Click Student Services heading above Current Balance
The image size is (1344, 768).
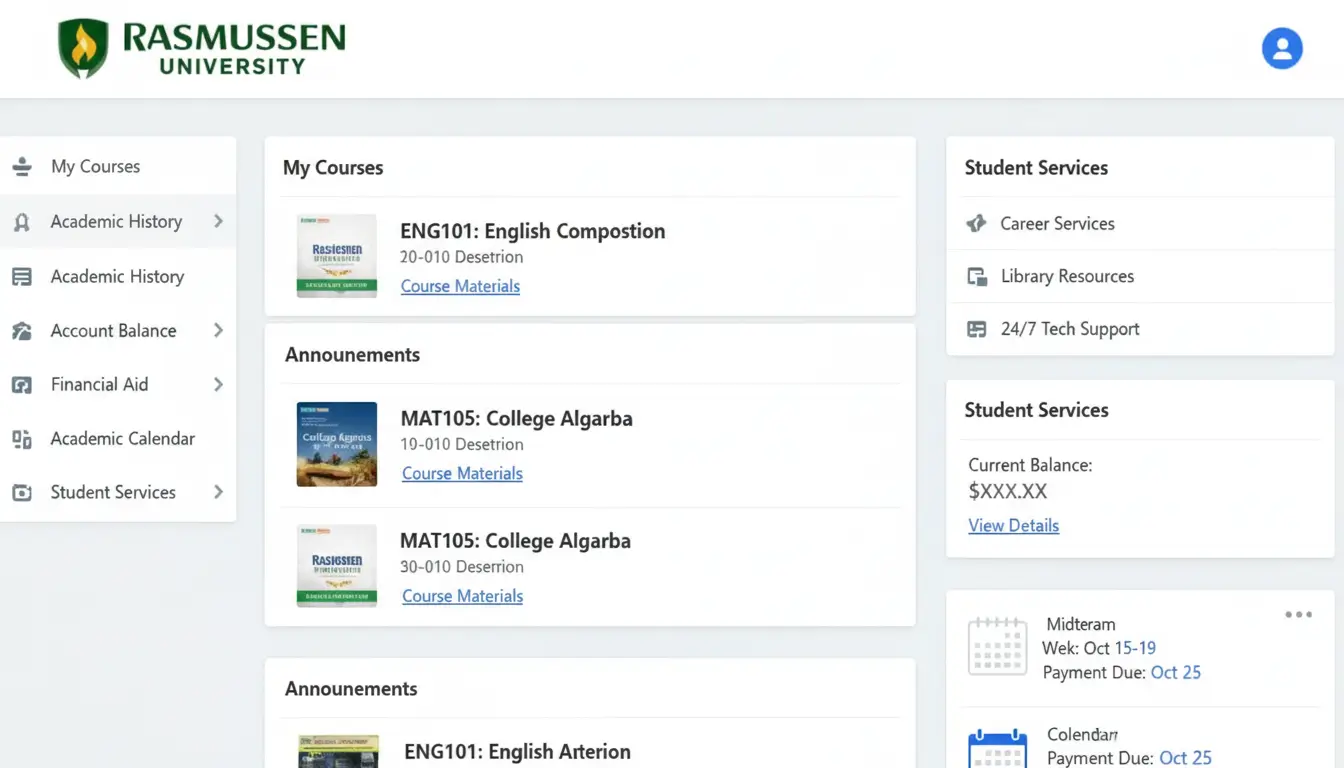pyautogui.click(x=1036, y=410)
